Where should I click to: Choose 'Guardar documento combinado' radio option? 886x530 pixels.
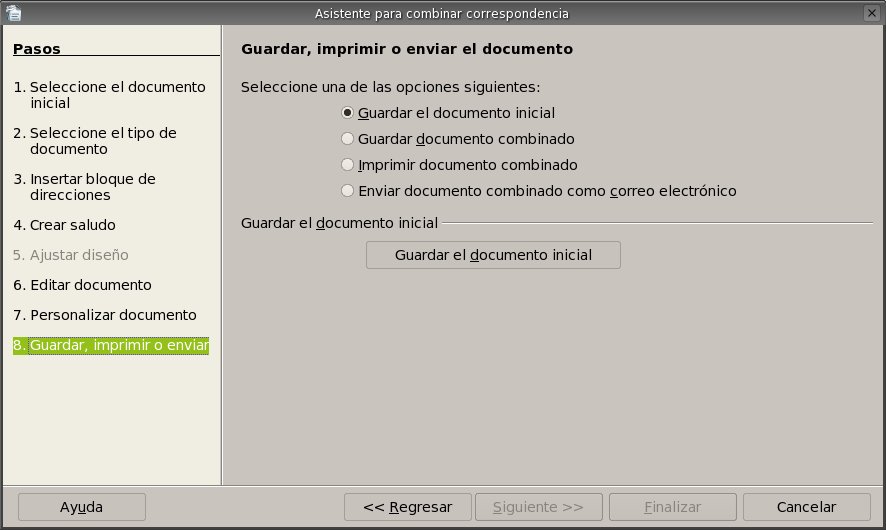tap(348, 139)
